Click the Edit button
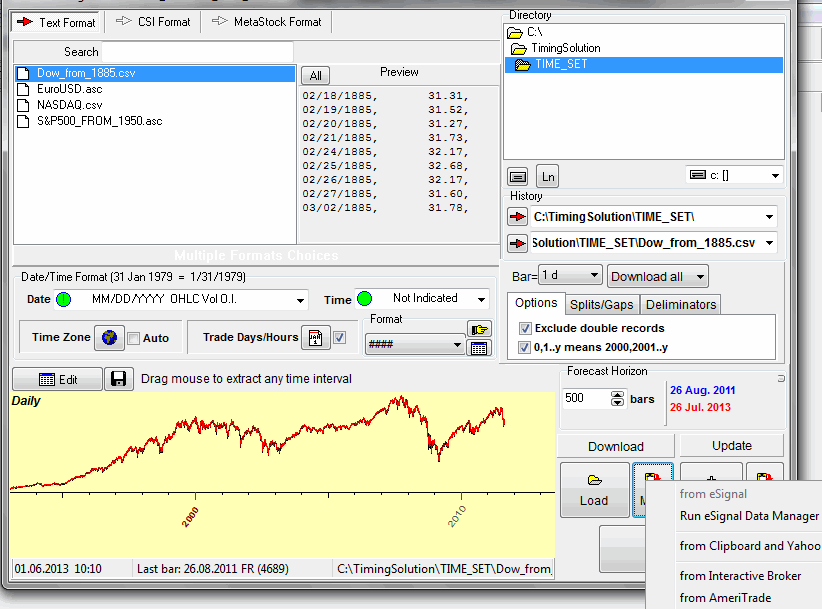Screen dimensions: 822x609 57,379
